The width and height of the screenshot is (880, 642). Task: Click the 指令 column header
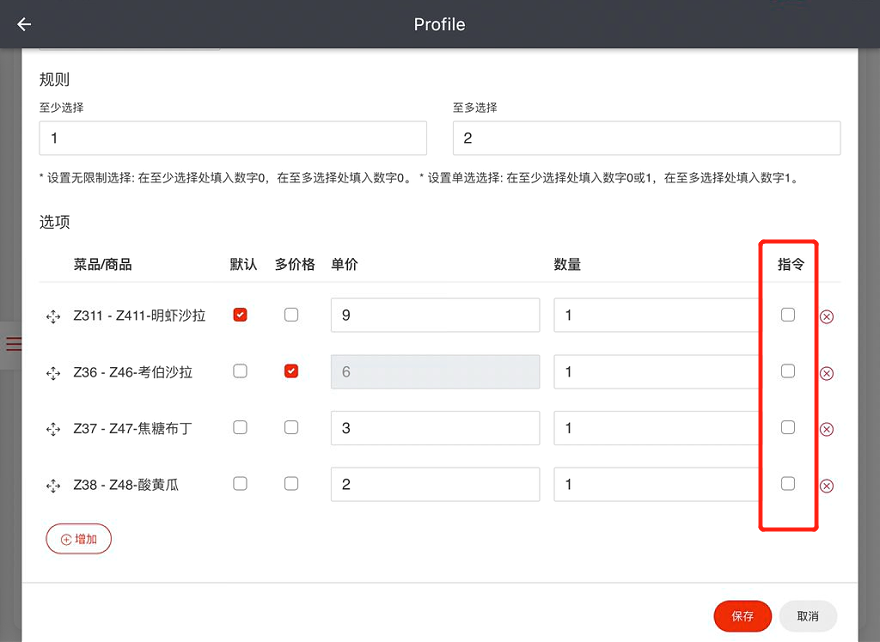[x=791, y=264]
